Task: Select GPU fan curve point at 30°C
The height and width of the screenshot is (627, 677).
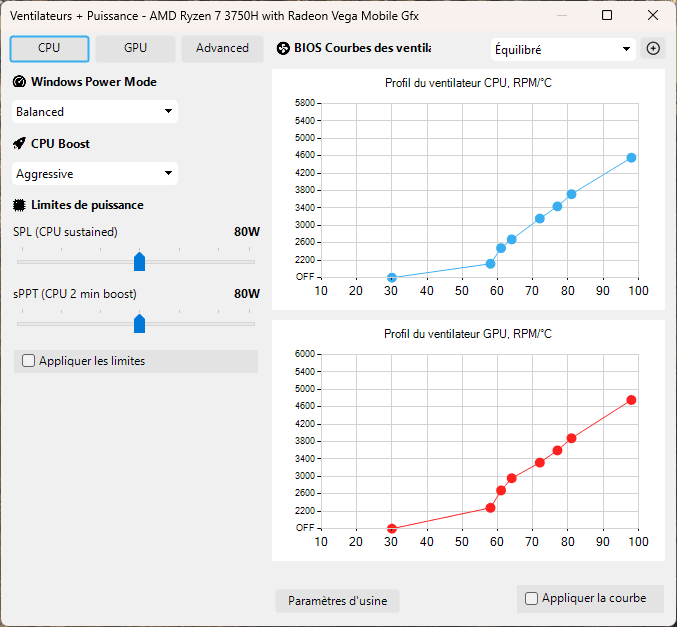Action: 392,528
